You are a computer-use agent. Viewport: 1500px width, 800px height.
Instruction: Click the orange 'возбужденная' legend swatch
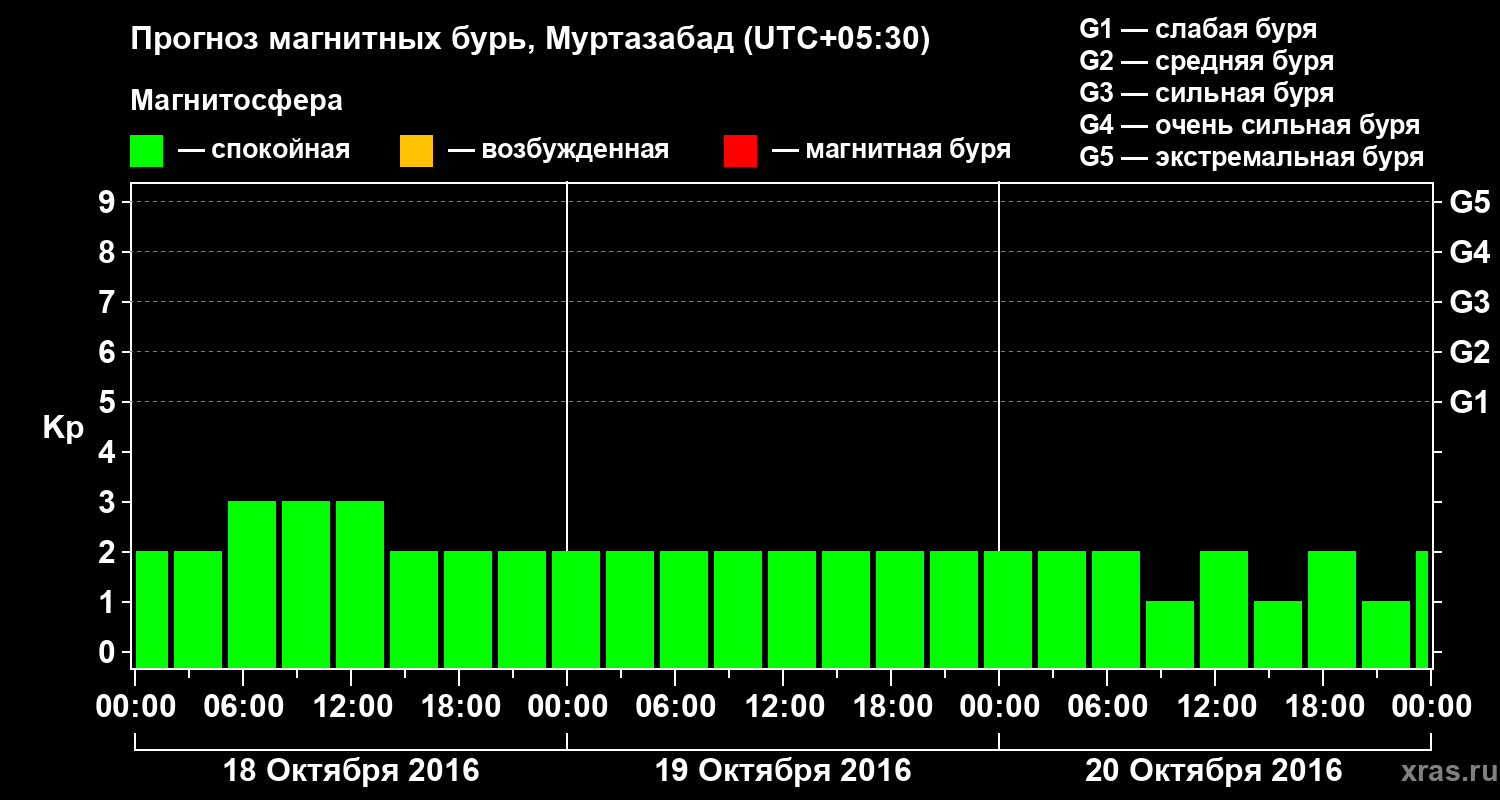pos(416,151)
